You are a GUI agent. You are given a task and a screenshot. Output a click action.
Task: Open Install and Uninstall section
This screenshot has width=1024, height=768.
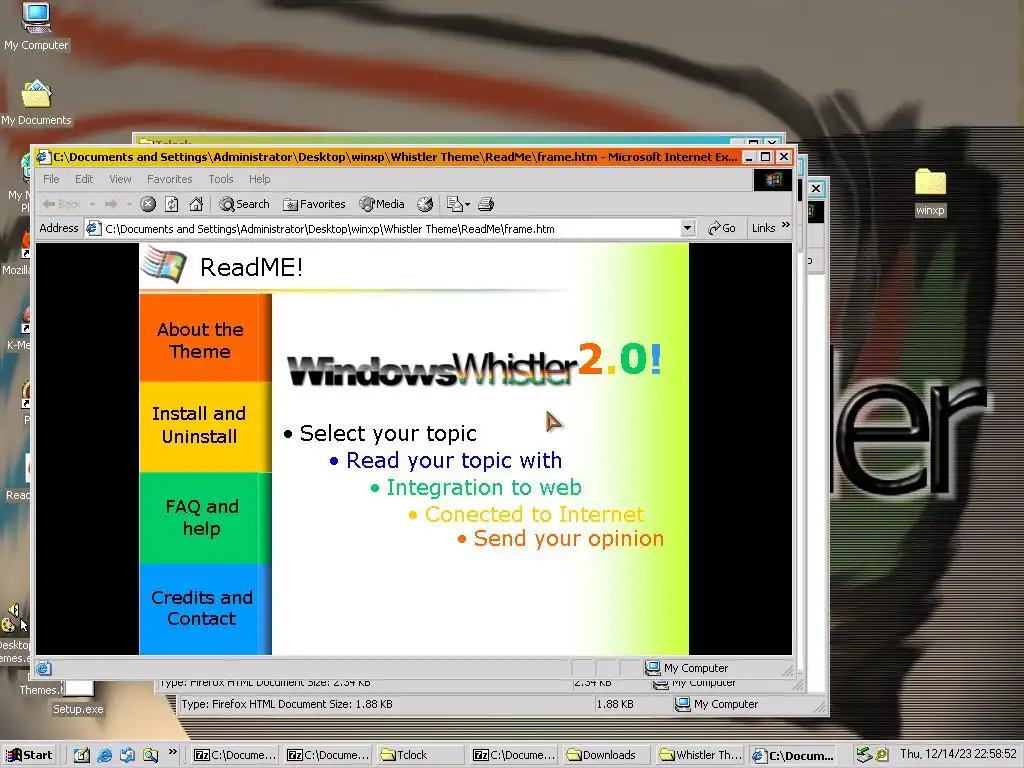click(205, 426)
